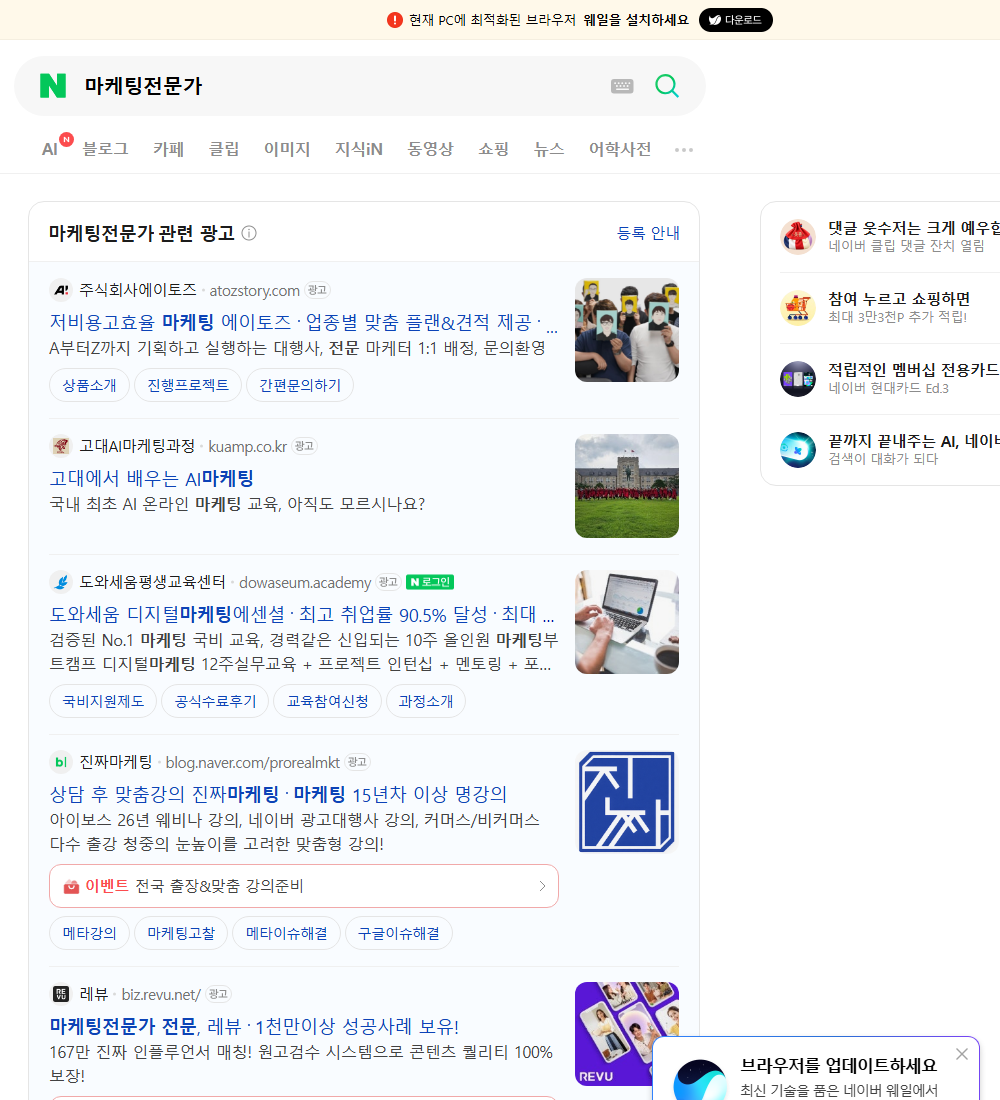
Task: Click the 상품소개 chip
Action: click(89, 385)
